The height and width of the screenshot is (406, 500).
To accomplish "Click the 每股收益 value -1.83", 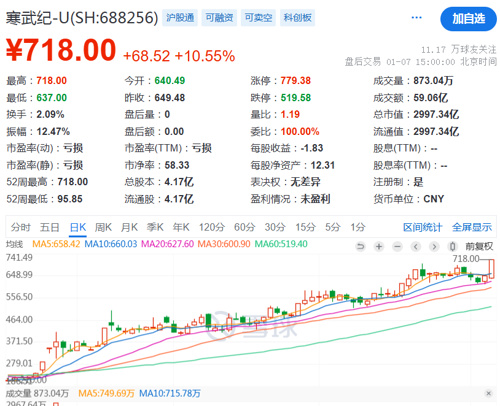I will point(312,148).
